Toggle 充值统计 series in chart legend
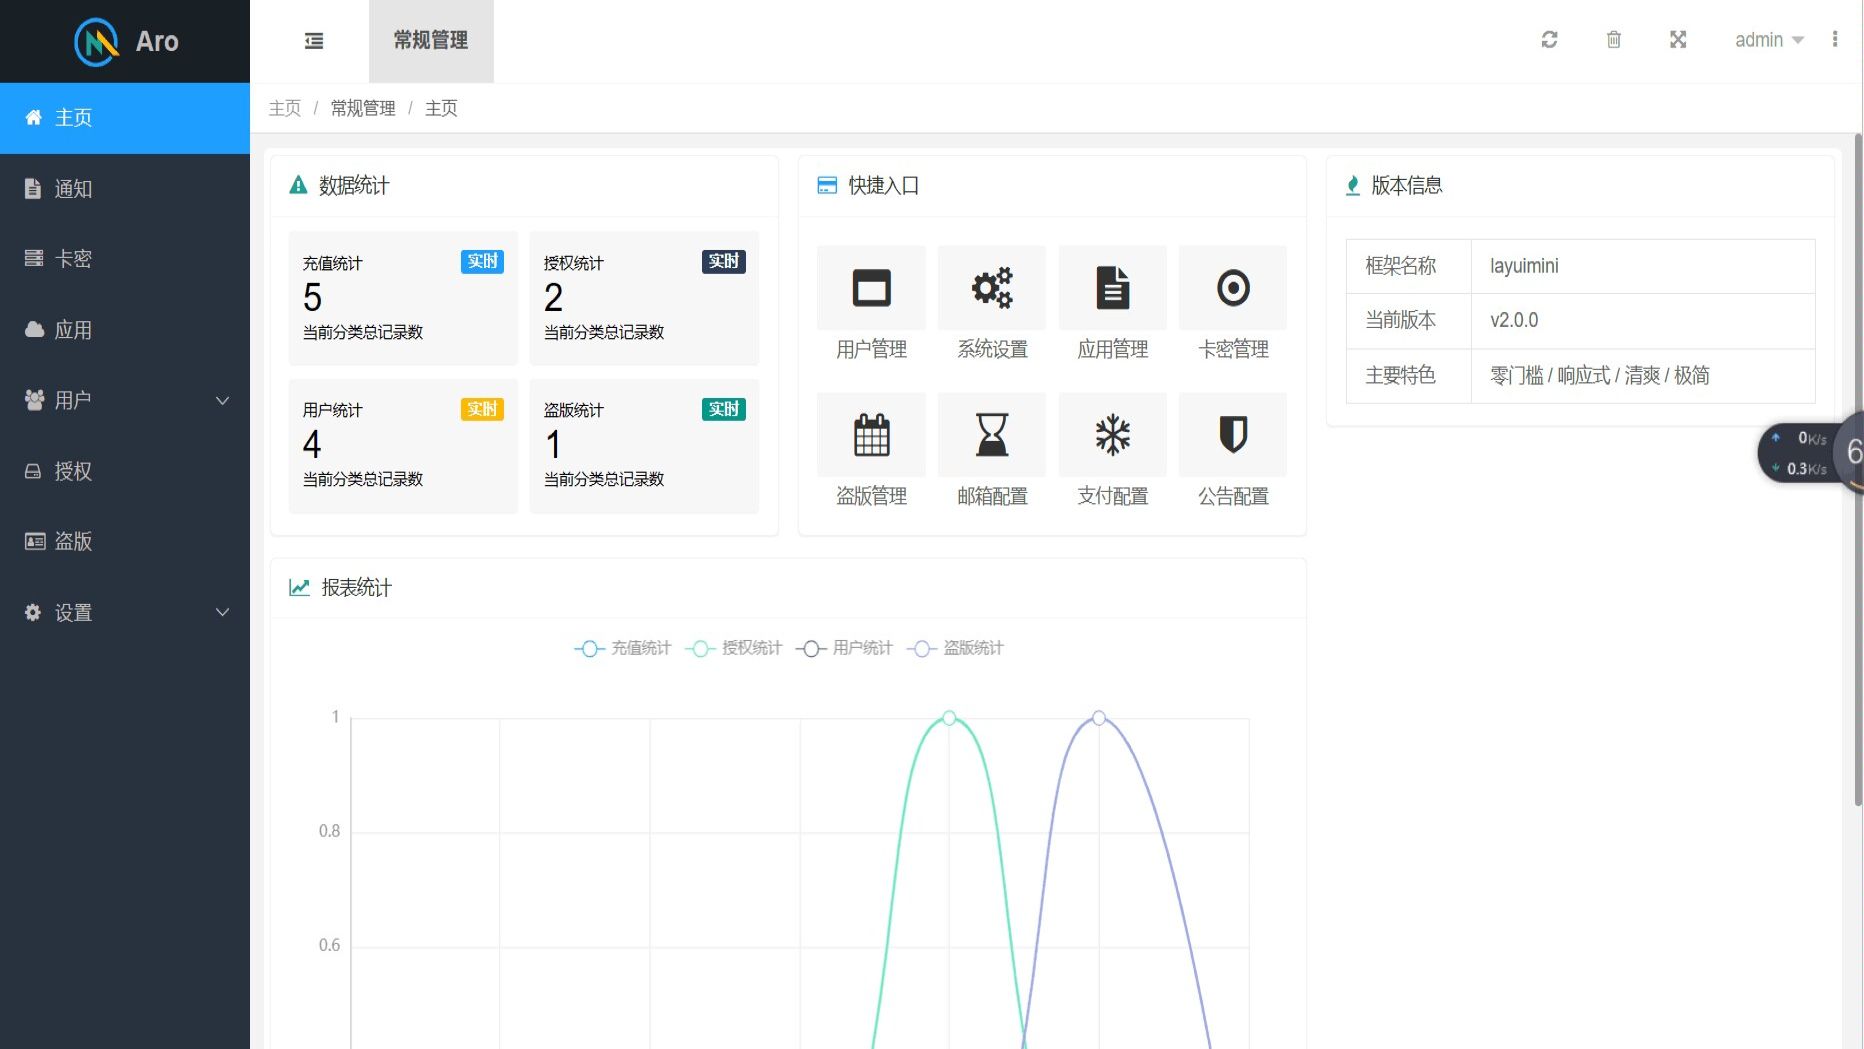1864x1049 pixels. [622, 648]
